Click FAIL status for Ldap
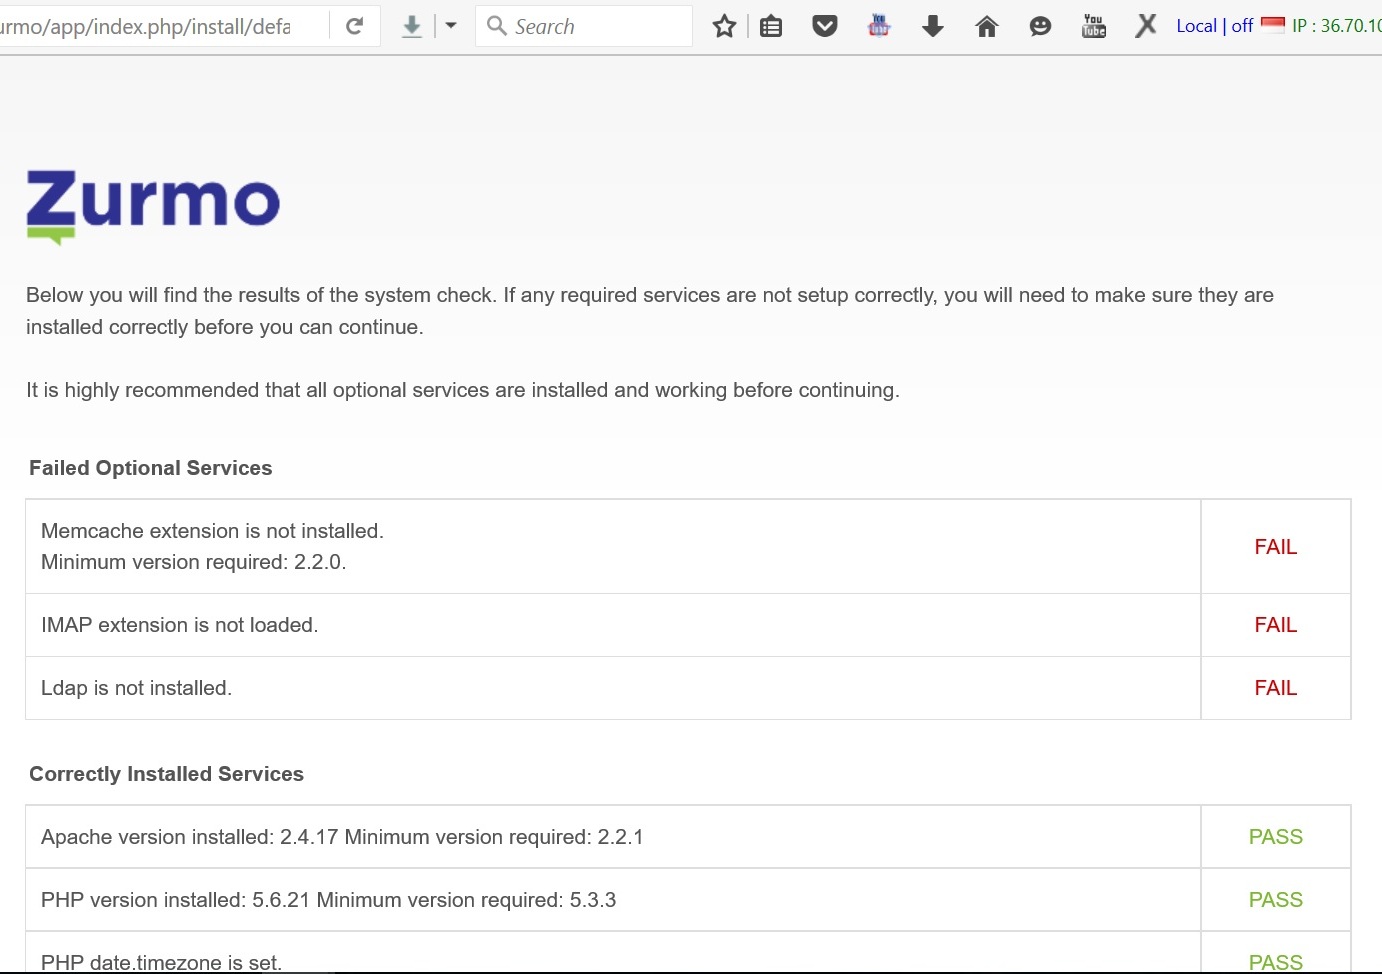 tap(1276, 688)
